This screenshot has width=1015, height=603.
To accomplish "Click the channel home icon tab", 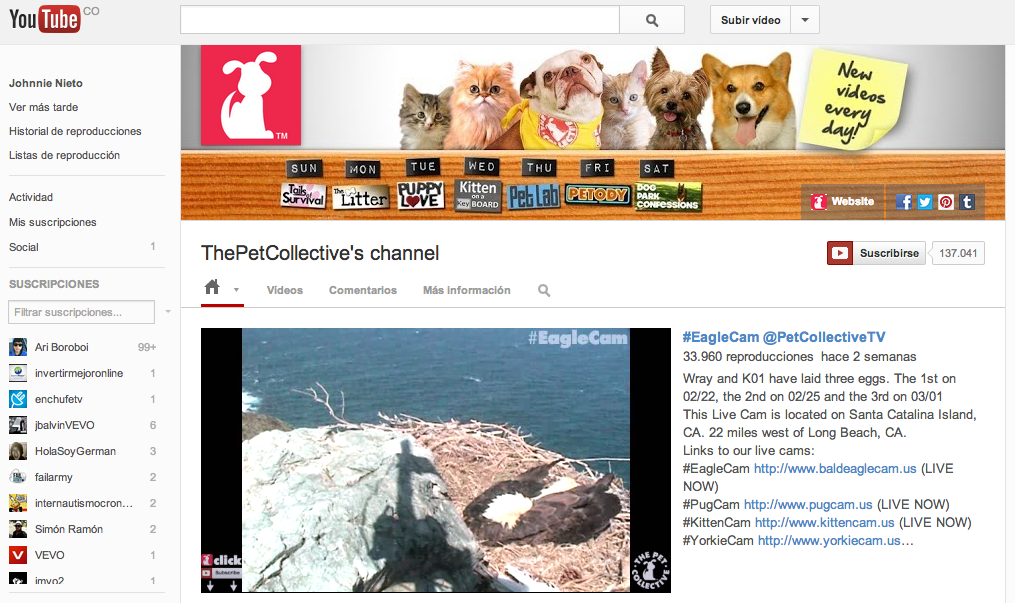I will coord(212,289).
